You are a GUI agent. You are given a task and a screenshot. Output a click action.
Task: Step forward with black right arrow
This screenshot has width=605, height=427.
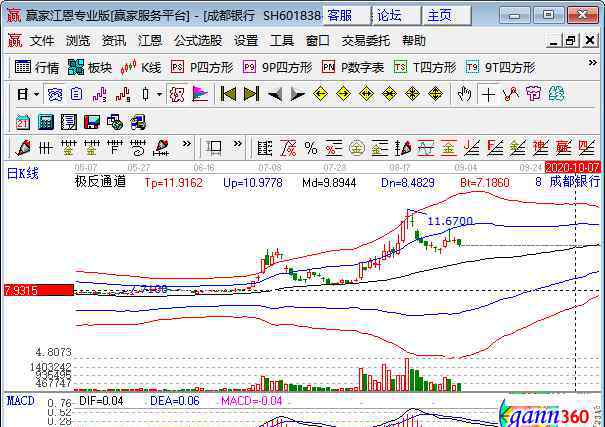tap(297, 94)
